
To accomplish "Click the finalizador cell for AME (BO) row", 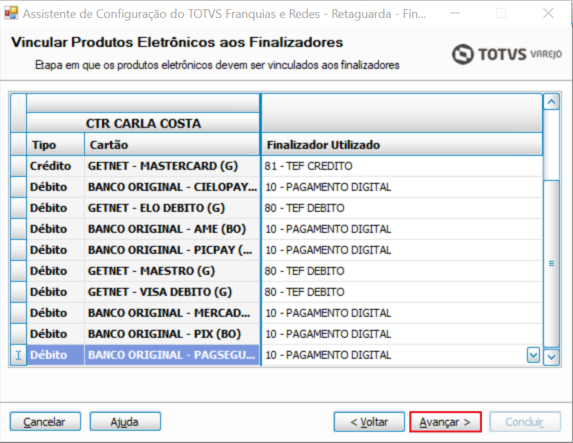I will 402,229.
